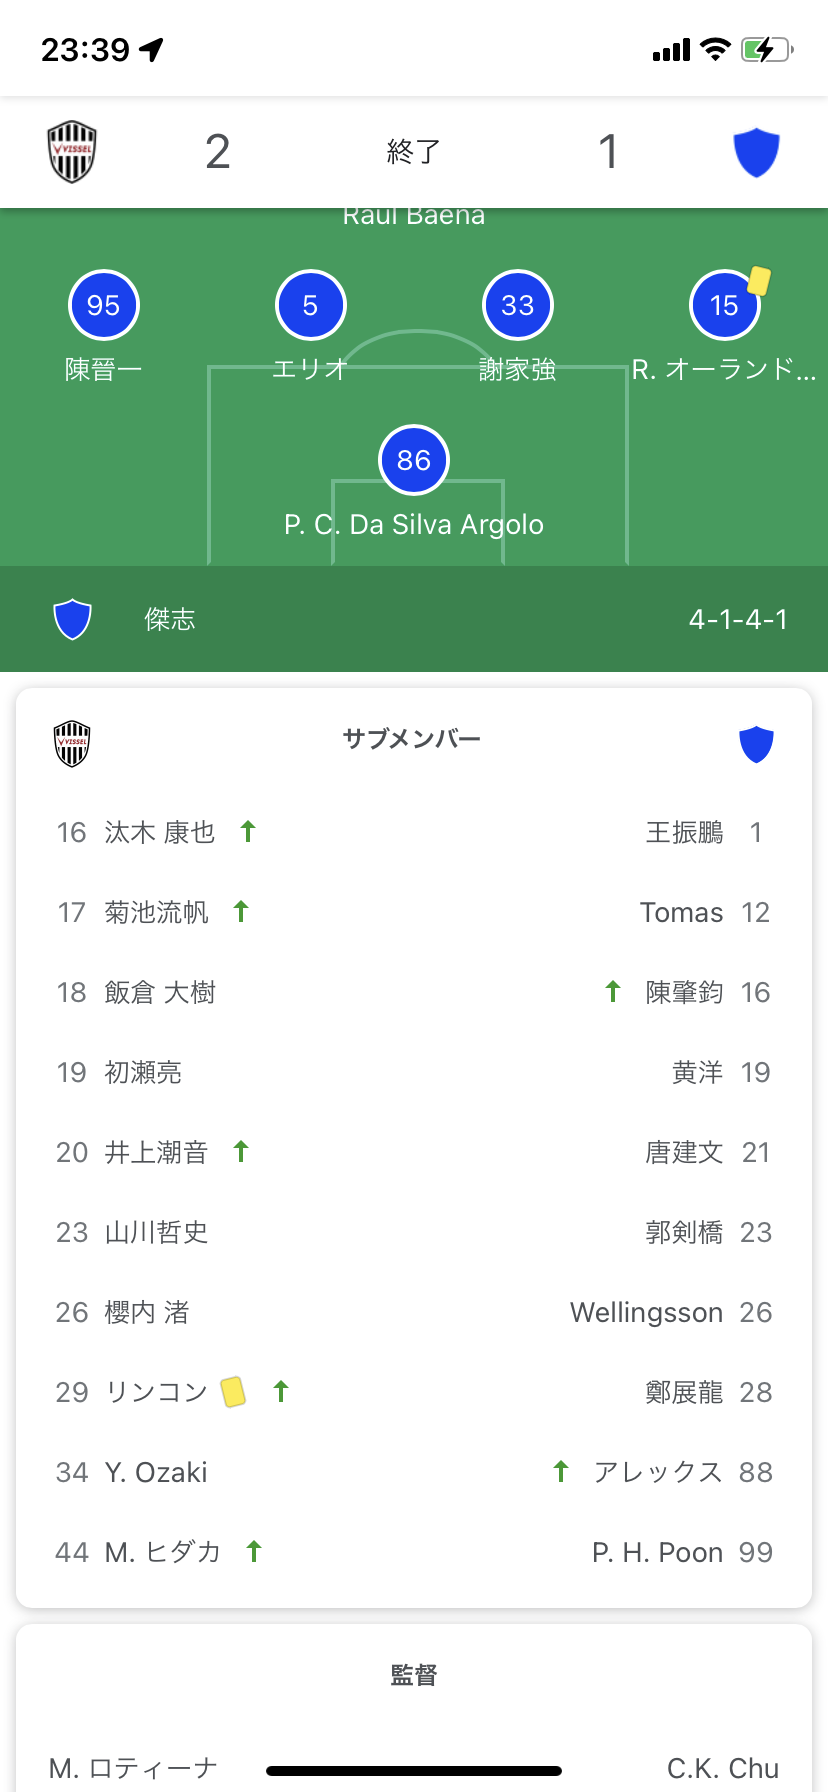Tap blue shield icon beside 傑志 team name

[x=72, y=619]
